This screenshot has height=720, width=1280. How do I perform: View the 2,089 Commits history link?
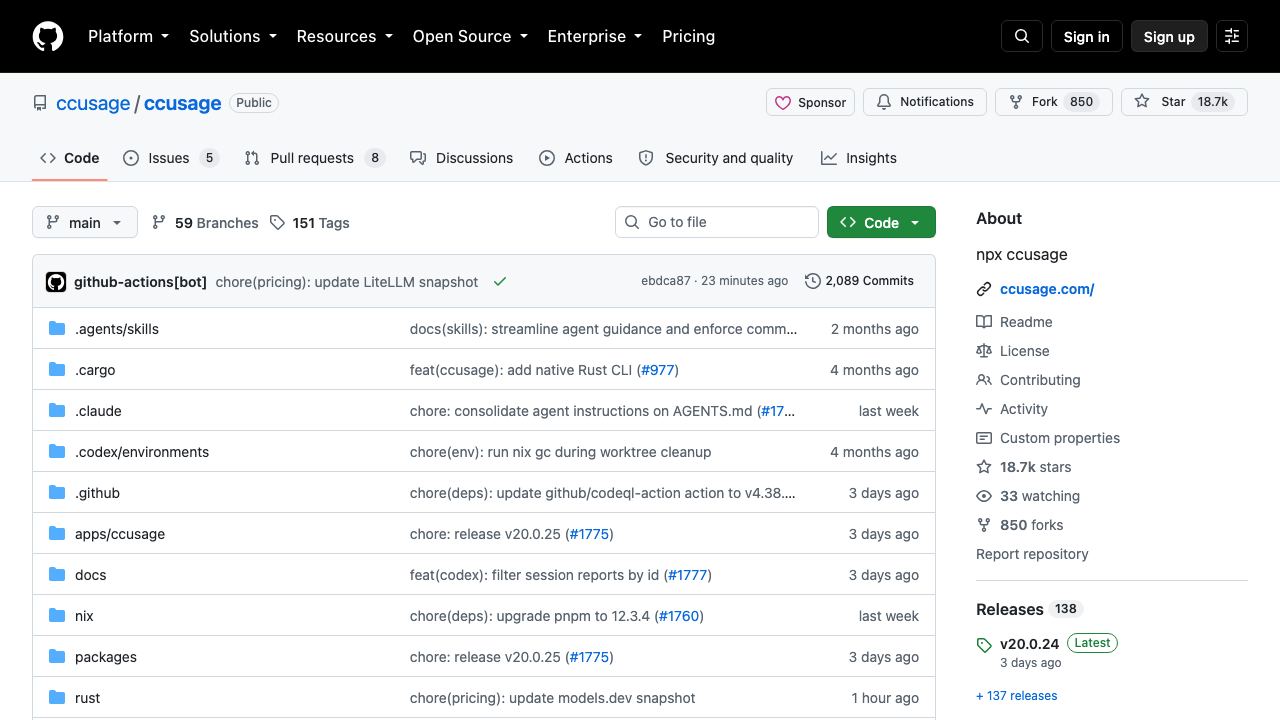coord(860,281)
